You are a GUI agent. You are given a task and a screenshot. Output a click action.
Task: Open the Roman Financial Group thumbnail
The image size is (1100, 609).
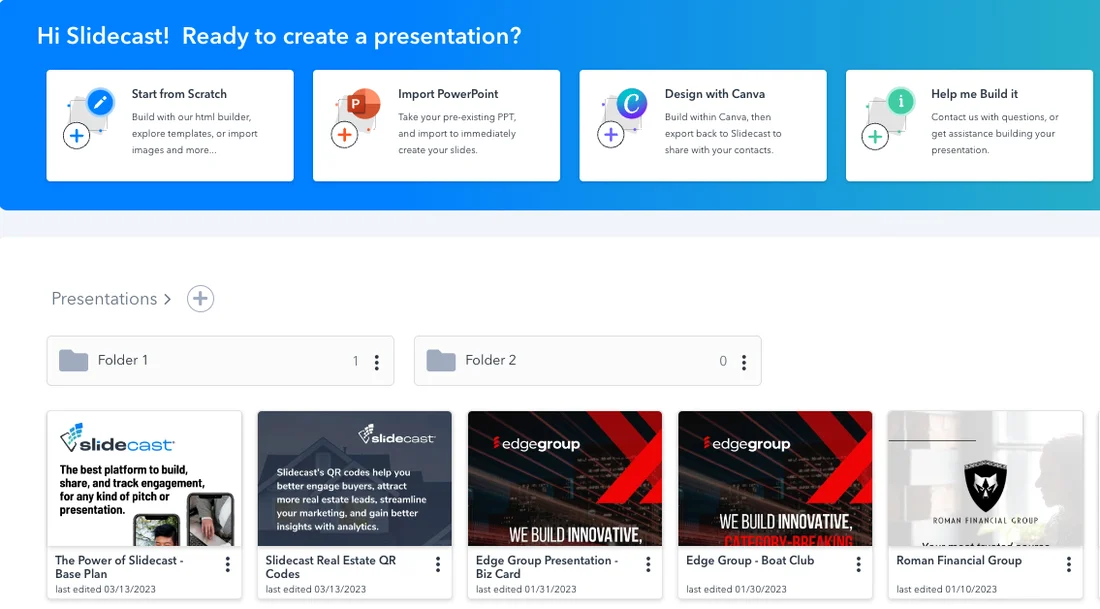pos(985,478)
